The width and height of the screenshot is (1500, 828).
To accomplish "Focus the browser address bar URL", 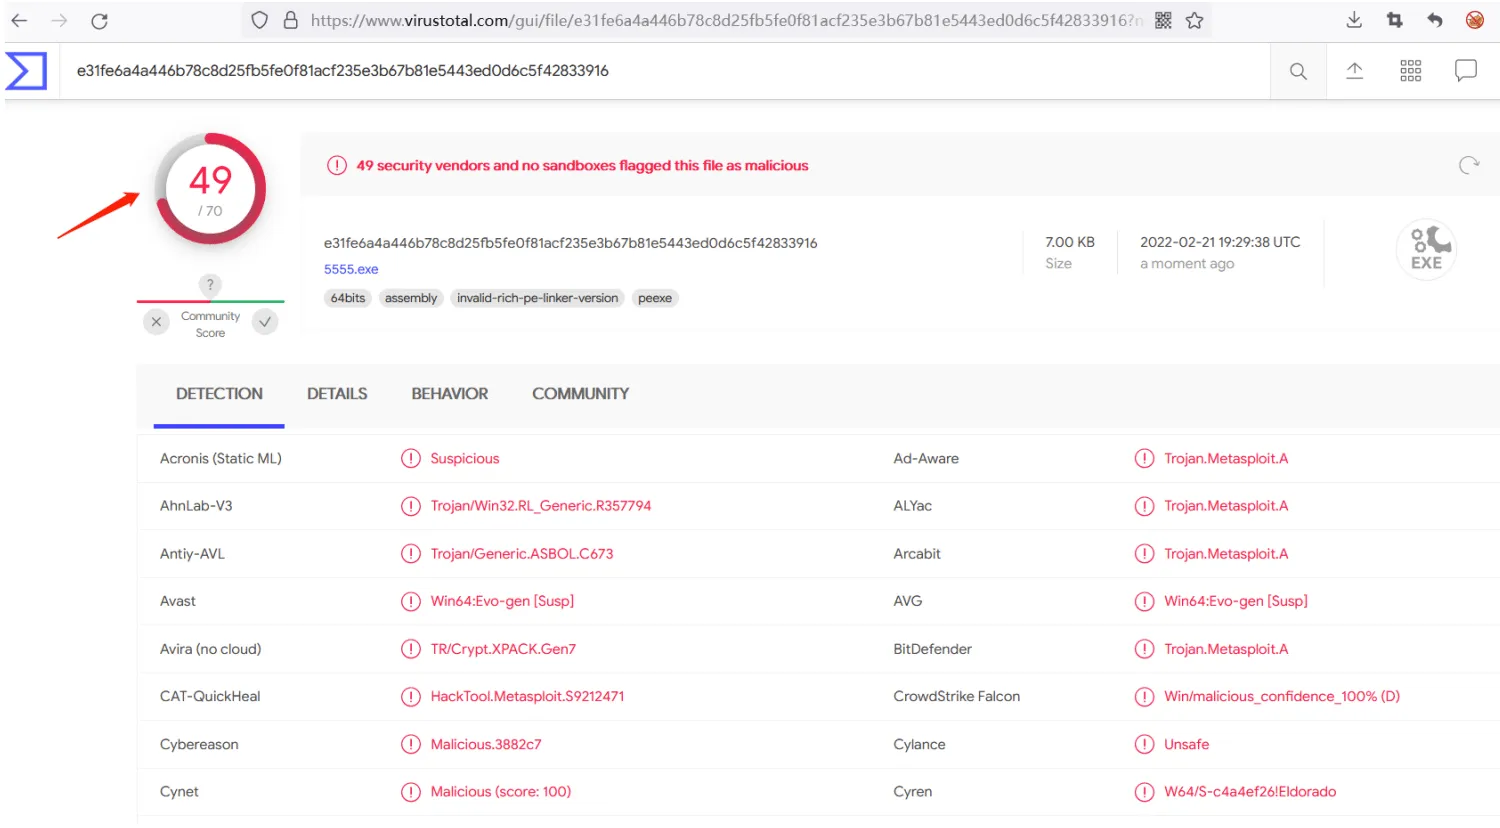I will tap(727, 20).
